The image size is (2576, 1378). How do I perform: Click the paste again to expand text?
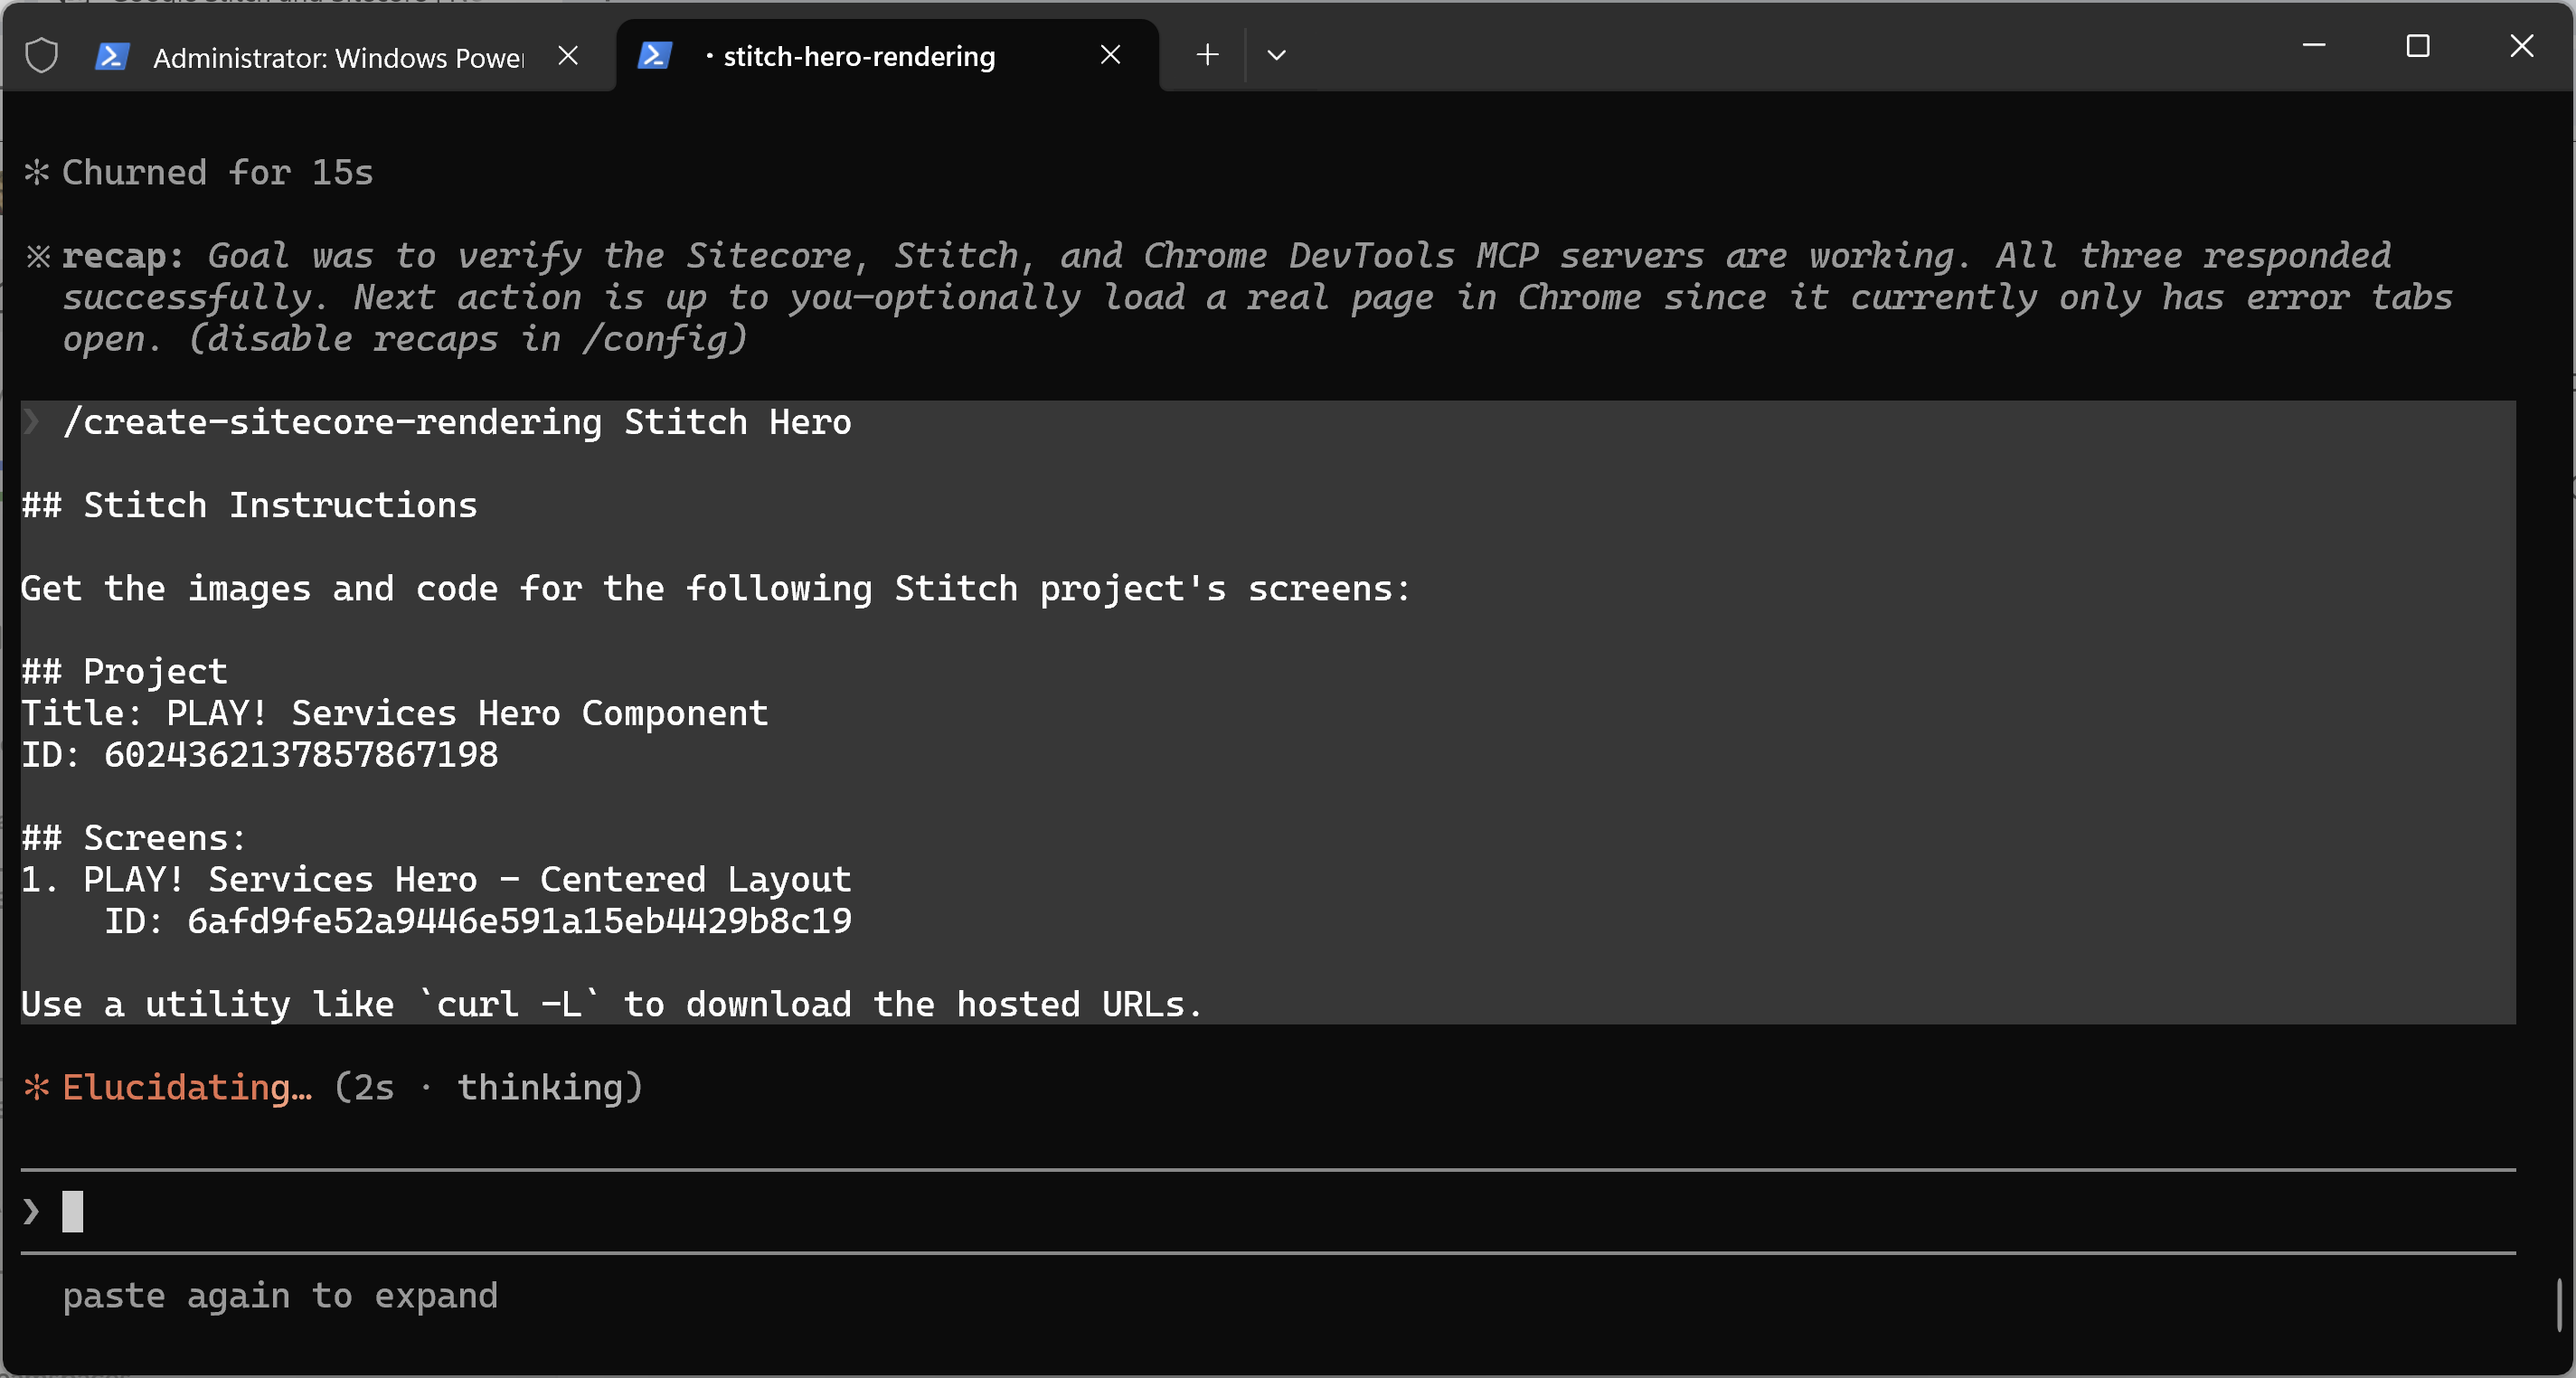[x=281, y=1296]
